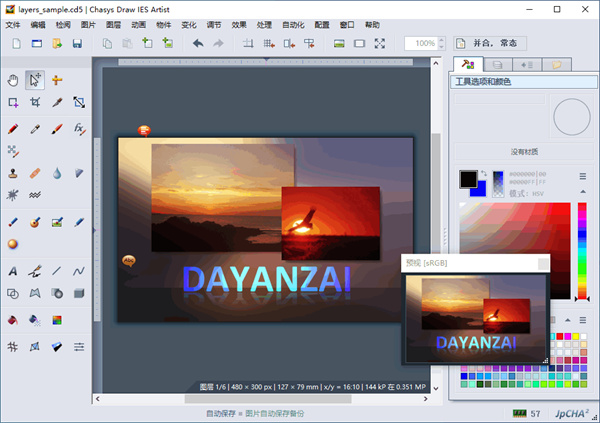Click the preview window close box
The height and width of the screenshot is (423, 600).
[x=543, y=263]
